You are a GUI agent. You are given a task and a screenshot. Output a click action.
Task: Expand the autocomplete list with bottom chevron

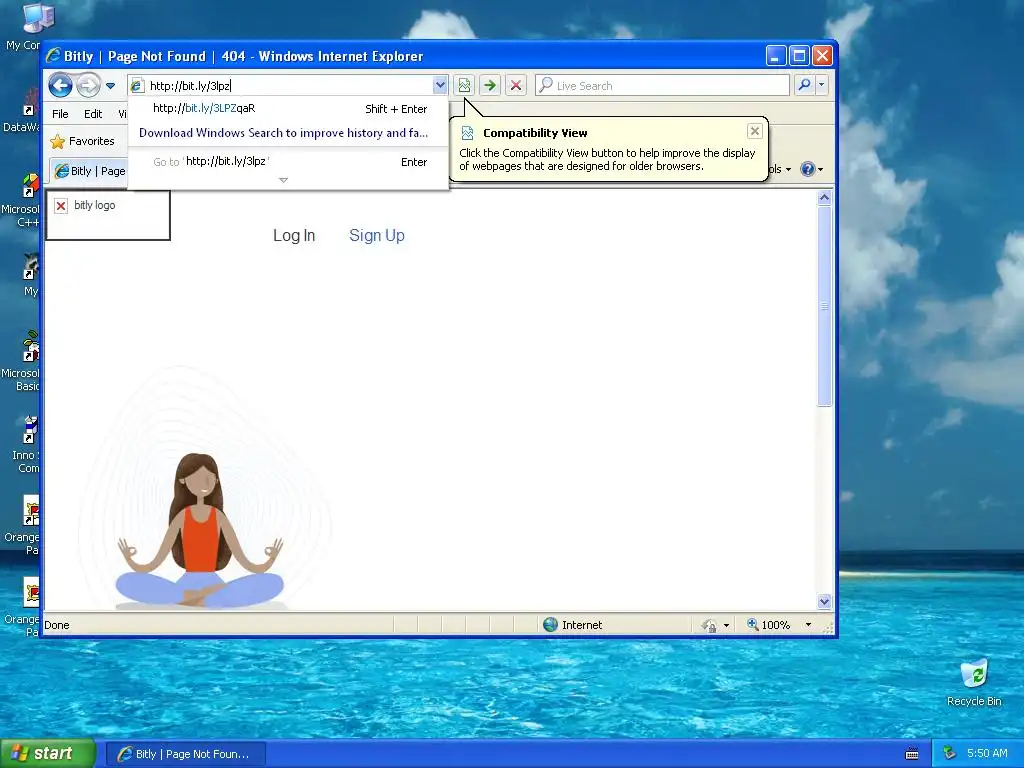tap(283, 180)
